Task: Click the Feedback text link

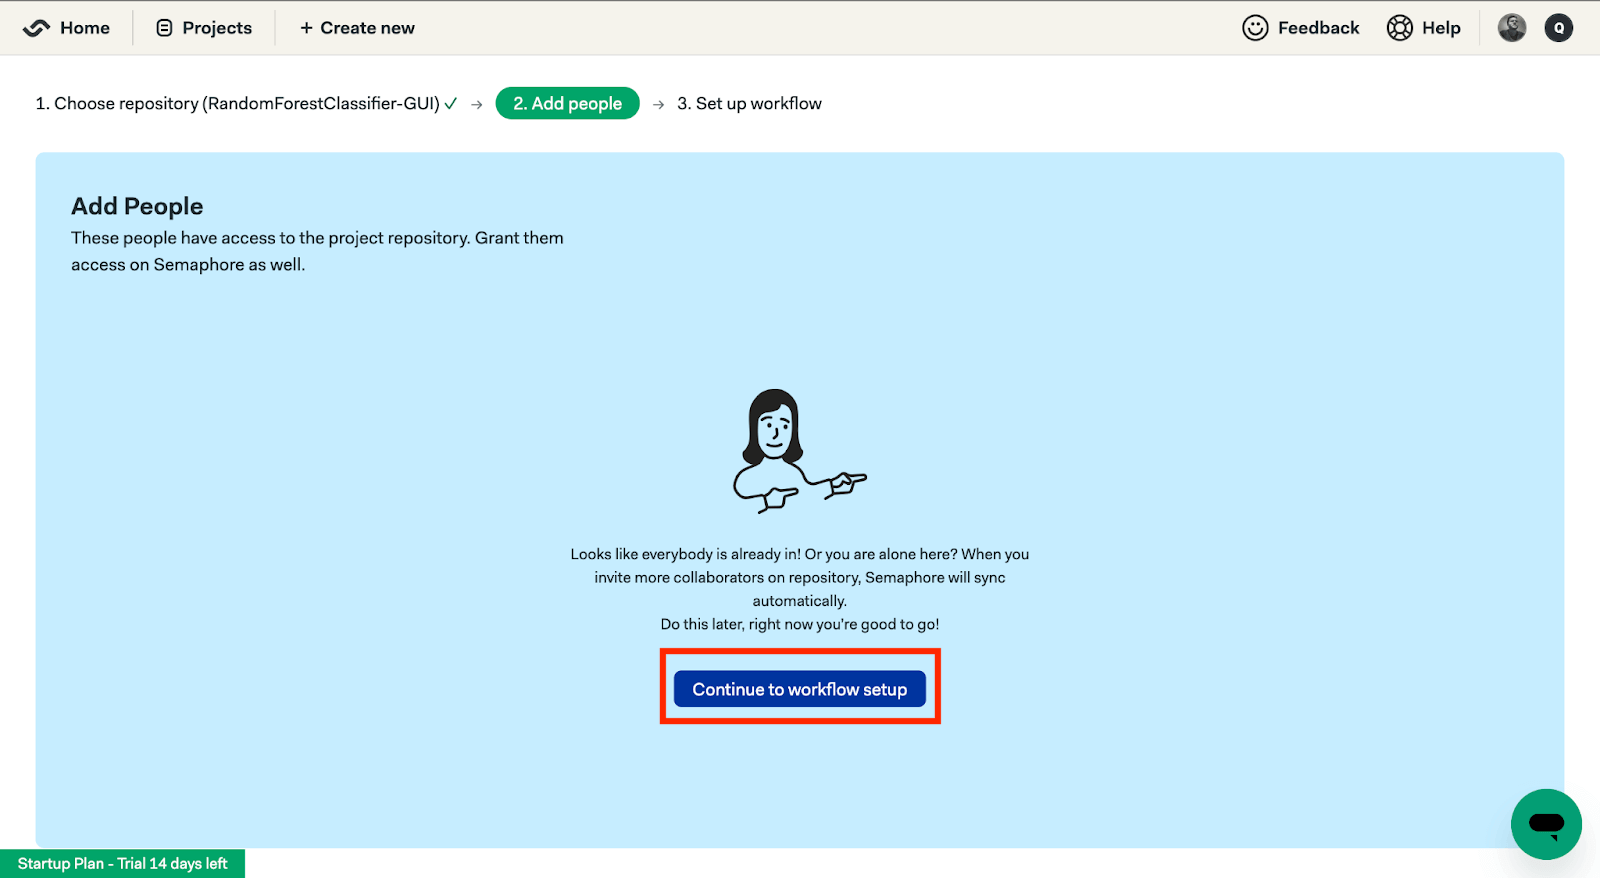Action: [x=1318, y=28]
